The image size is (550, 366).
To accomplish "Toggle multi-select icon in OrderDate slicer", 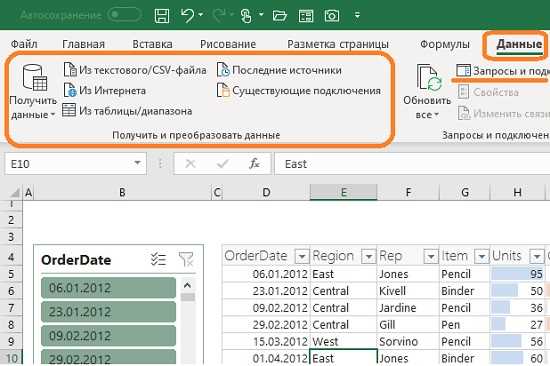I will (x=158, y=259).
